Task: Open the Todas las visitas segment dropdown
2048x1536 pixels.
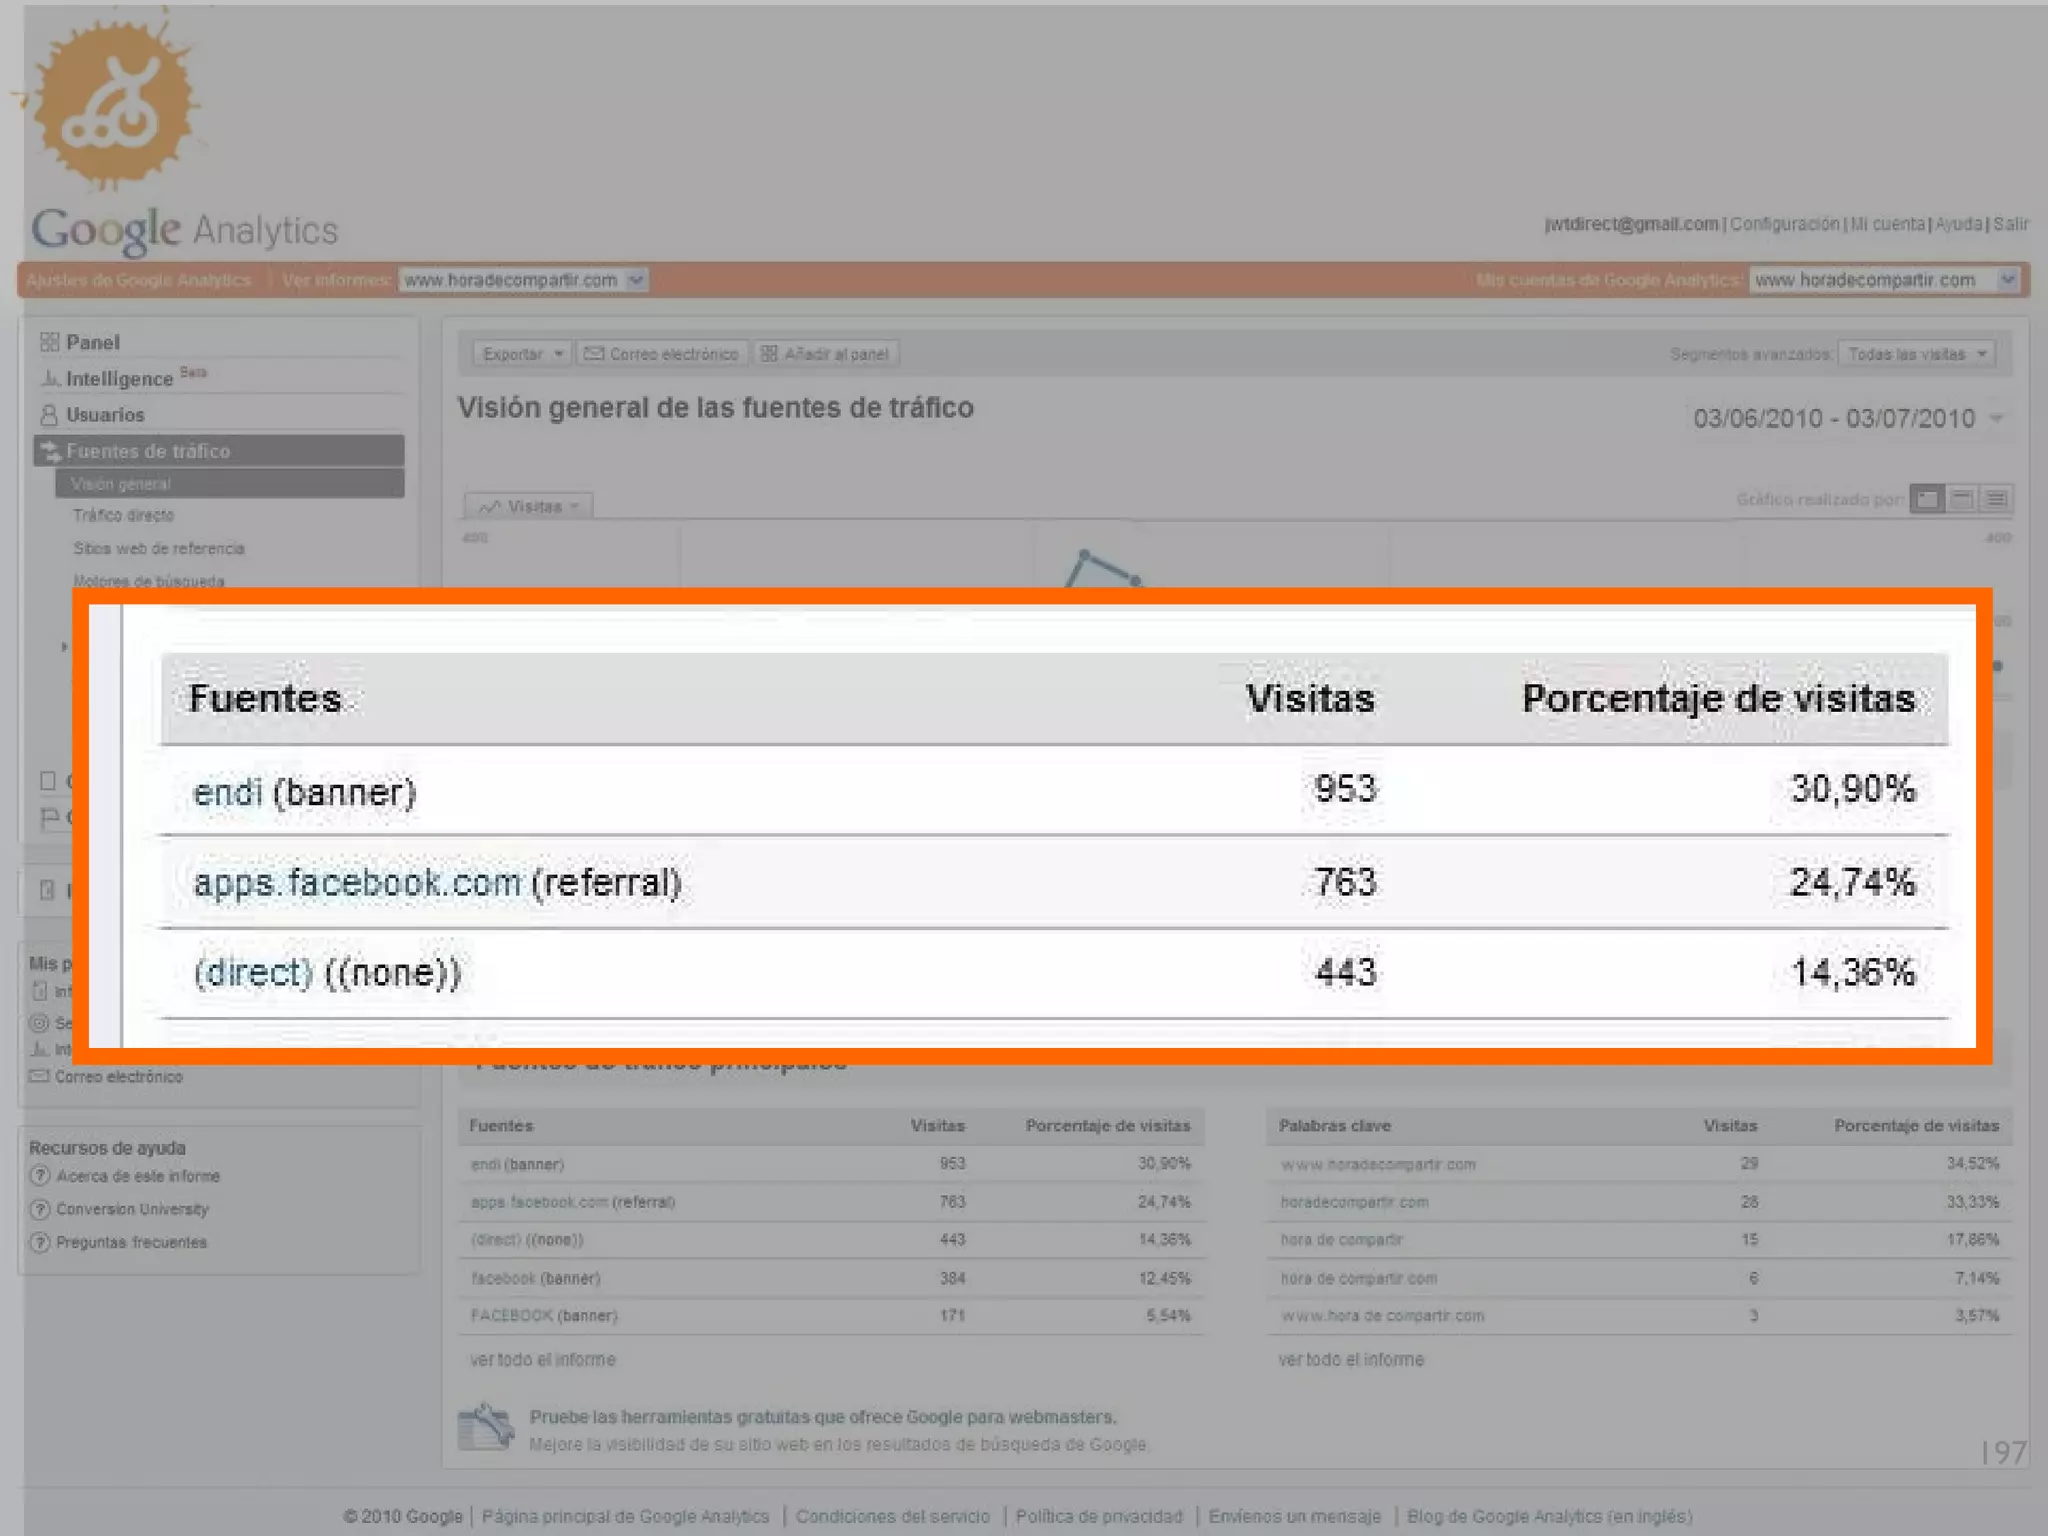Action: tap(1915, 354)
